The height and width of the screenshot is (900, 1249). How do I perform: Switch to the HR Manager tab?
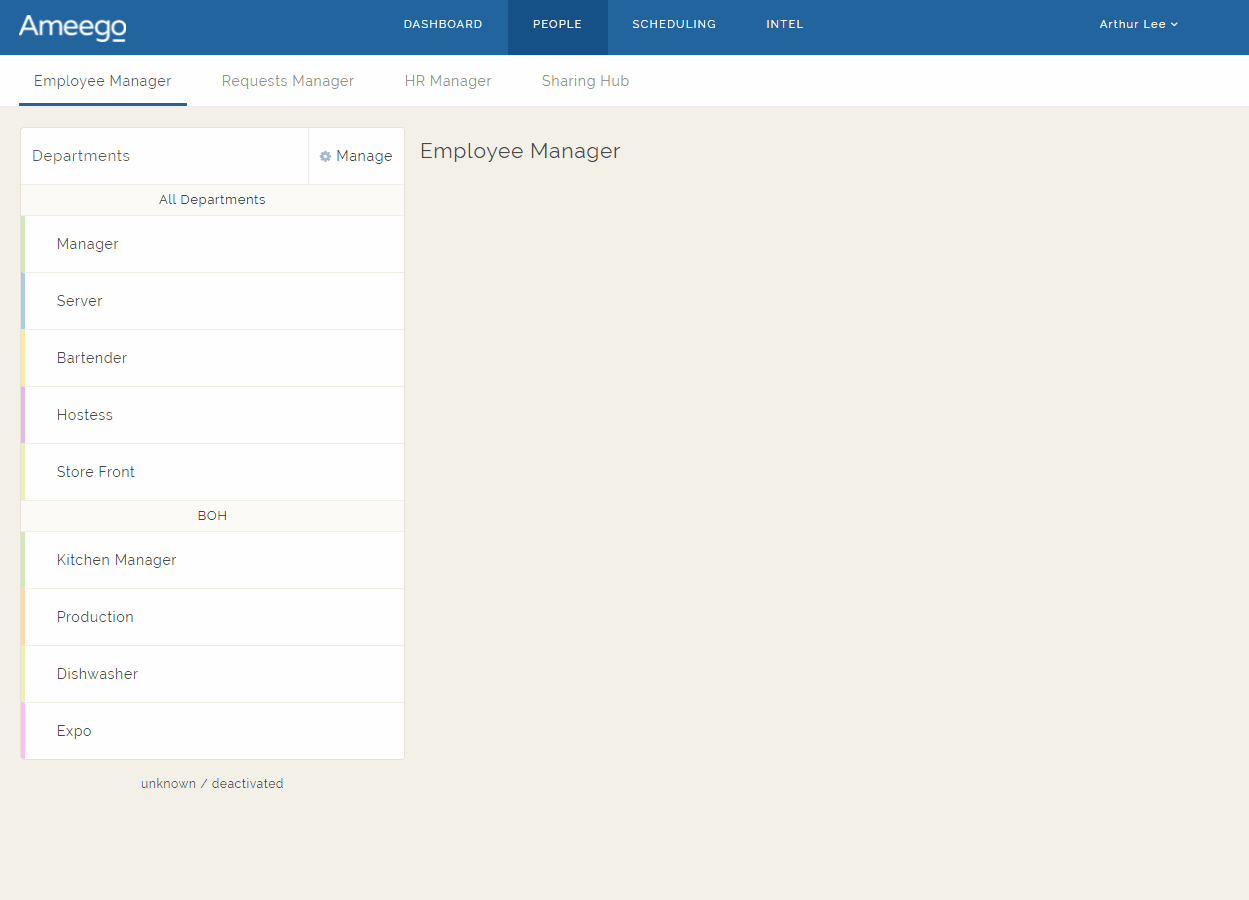point(448,81)
